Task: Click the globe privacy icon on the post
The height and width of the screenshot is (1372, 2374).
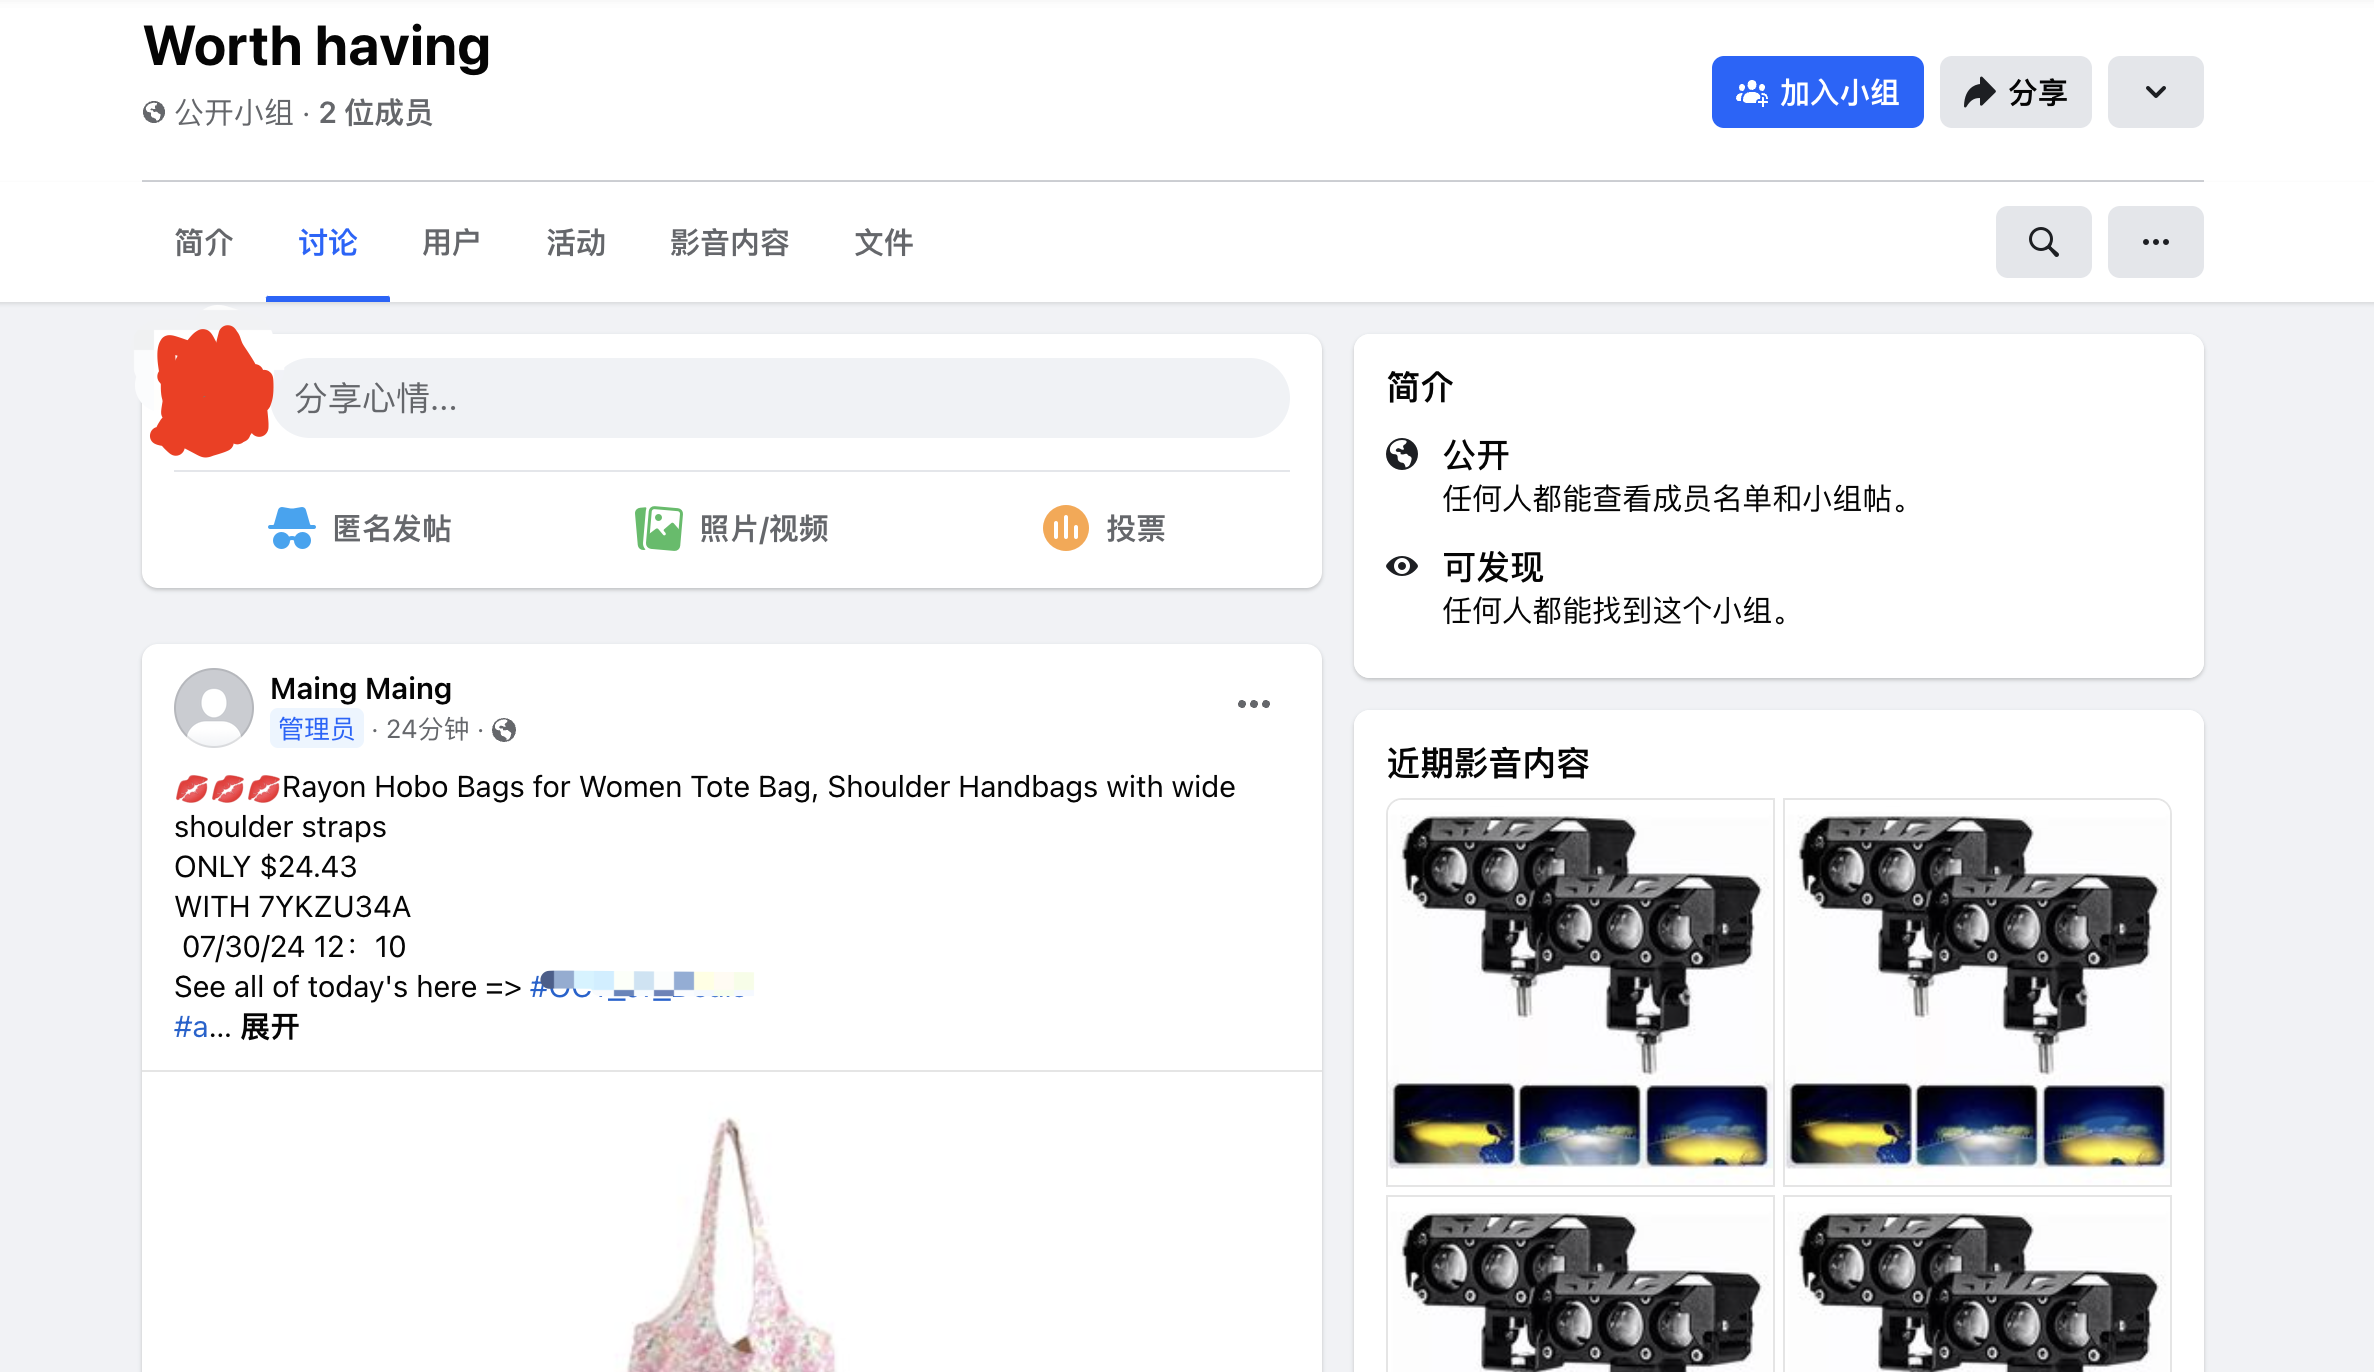Action: 504,730
